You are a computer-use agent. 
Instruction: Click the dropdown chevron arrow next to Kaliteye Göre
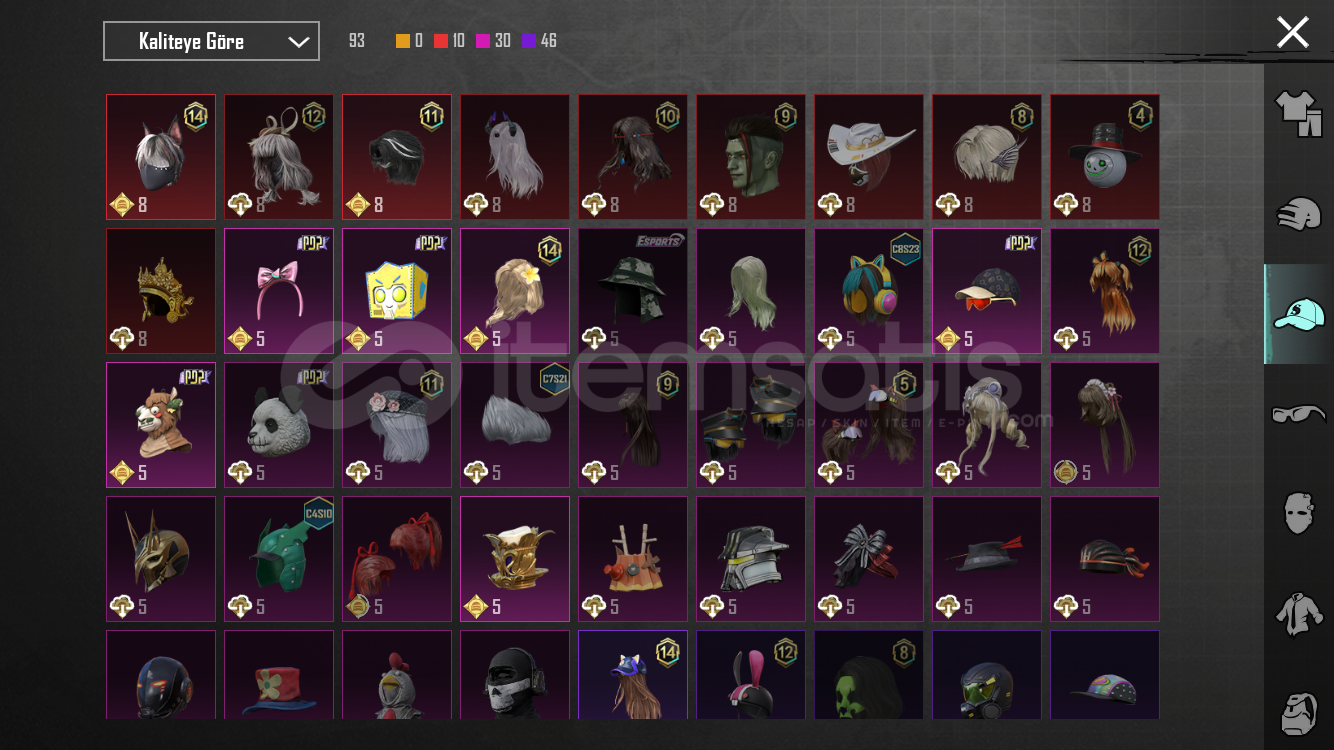(x=298, y=42)
